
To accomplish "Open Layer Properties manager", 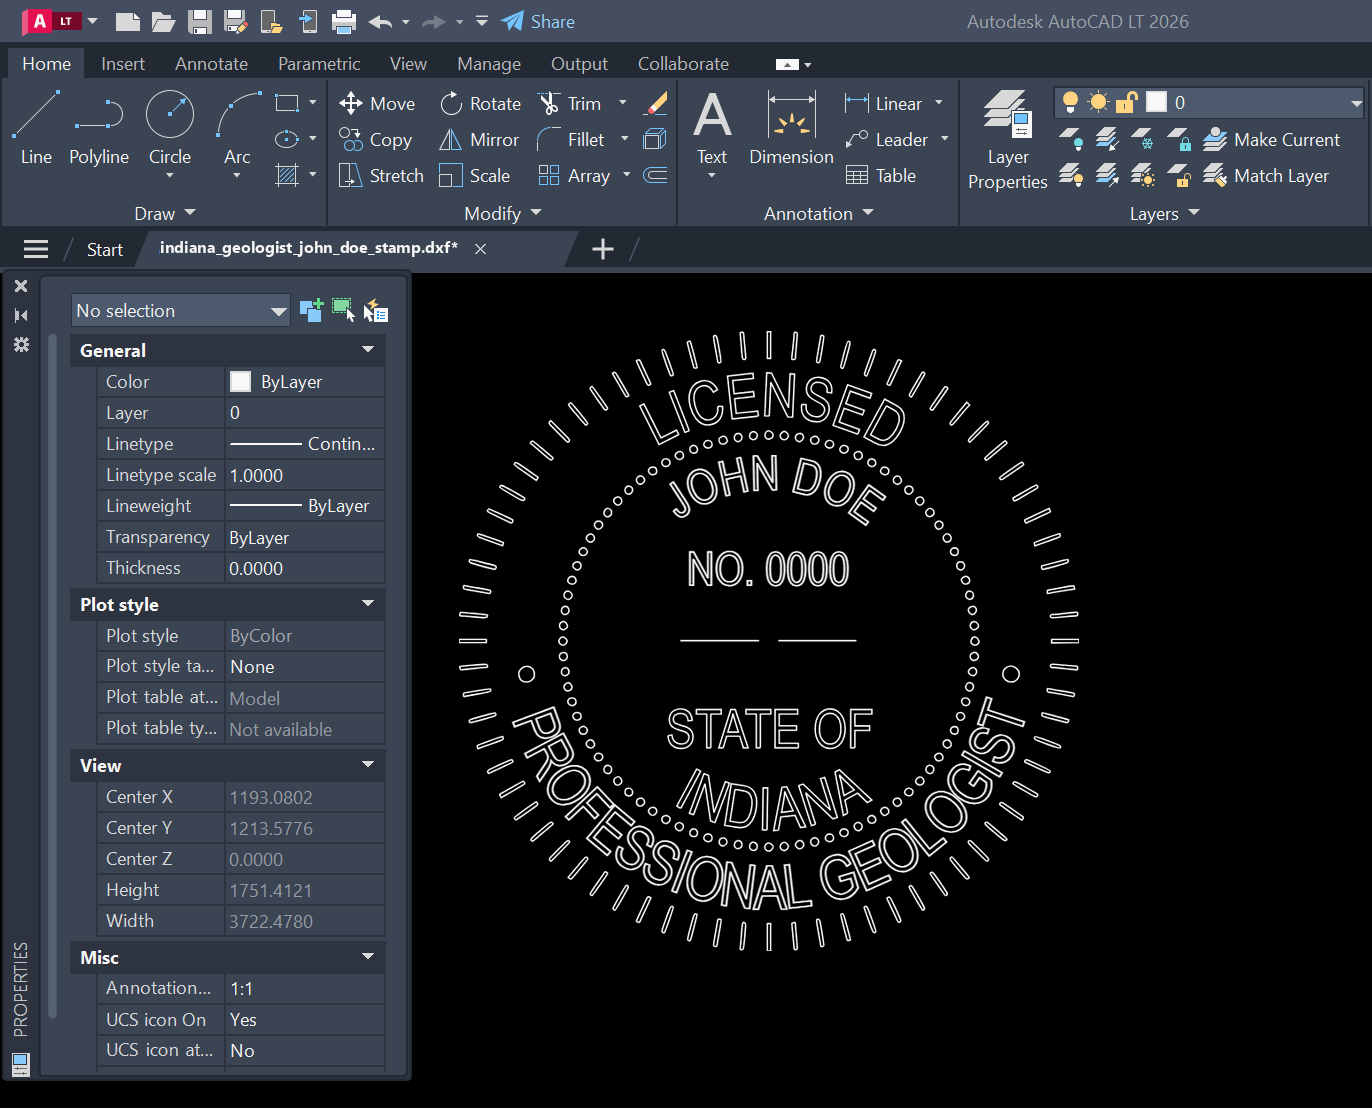I will point(1007,140).
